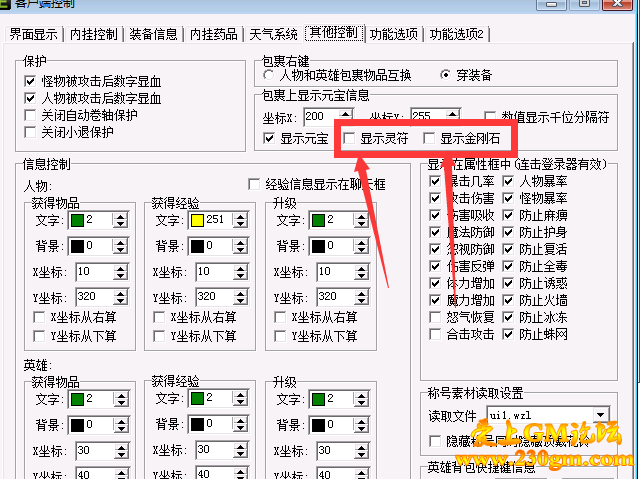Check Y坐标从下算 in 人物 升级
This screenshot has width=640, height=479.
[x=280, y=337]
